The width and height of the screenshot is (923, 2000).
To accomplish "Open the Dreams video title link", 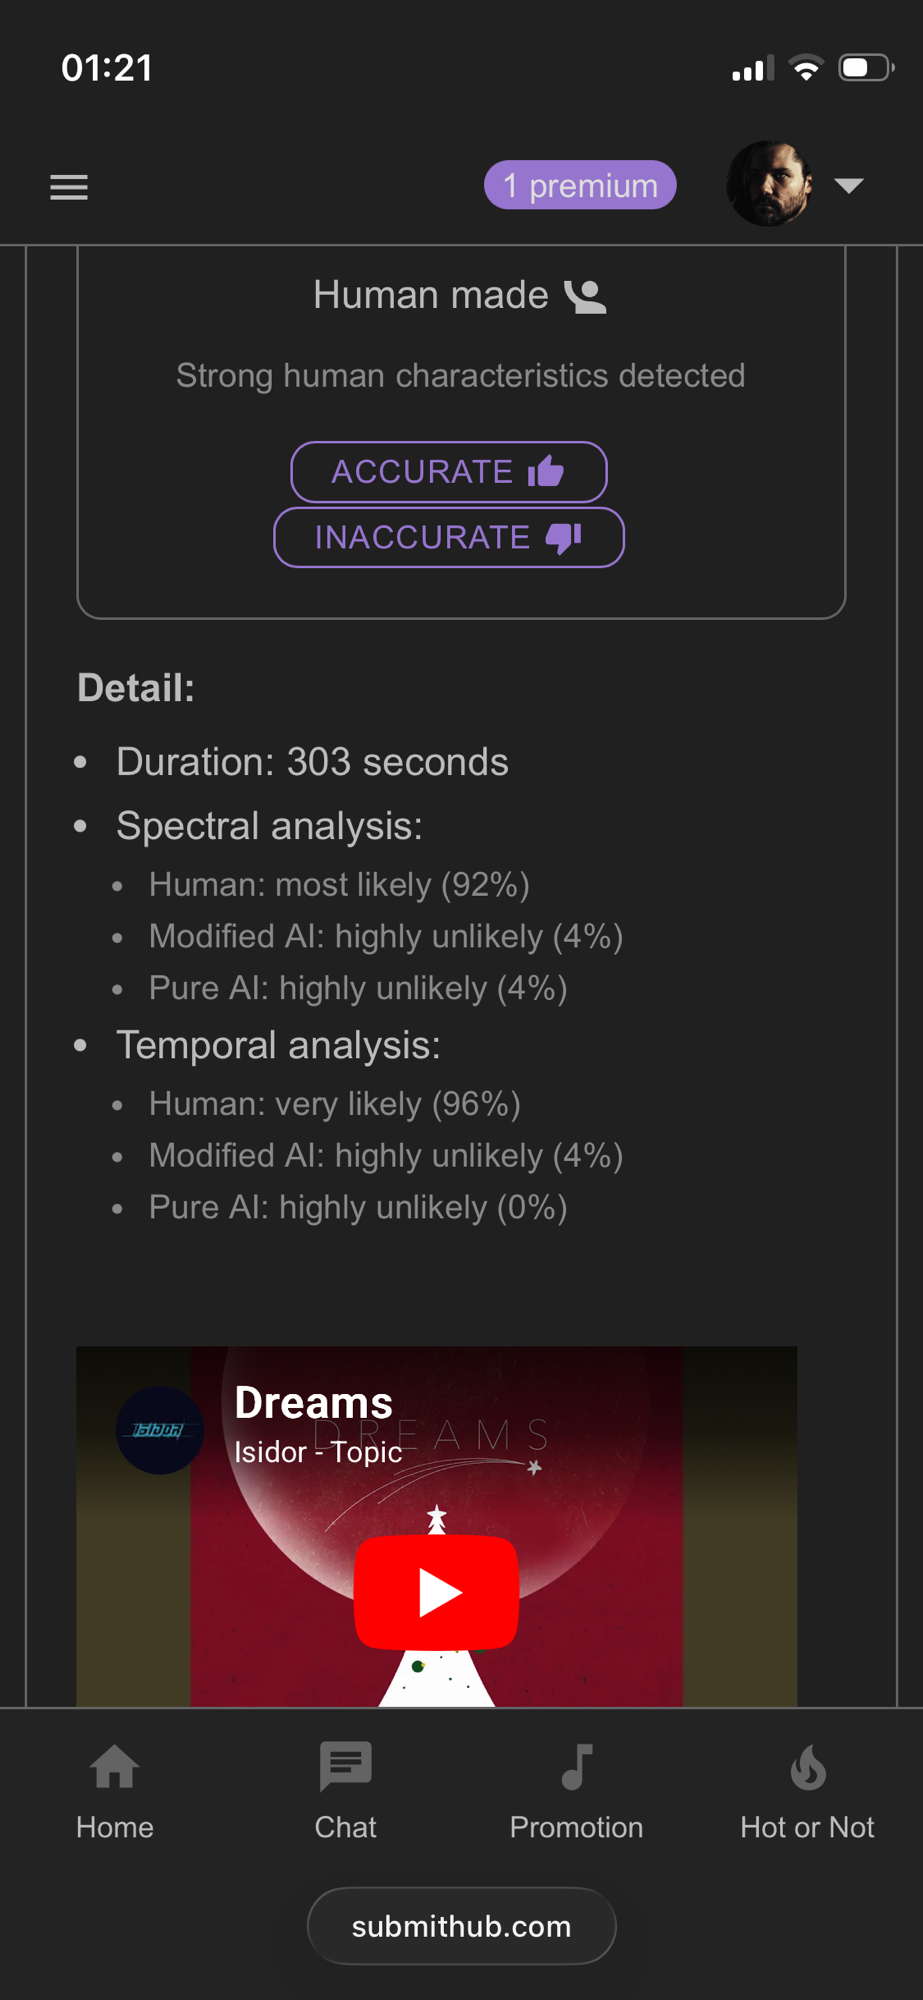I will [313, 1403].
